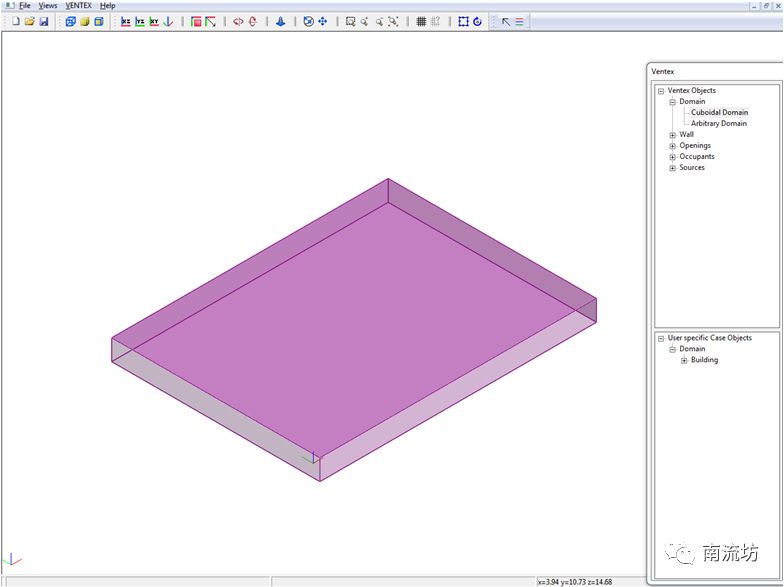784x587 pixels.
Task: Save the project with the floppy disk icon
Action: coord(44,21)
